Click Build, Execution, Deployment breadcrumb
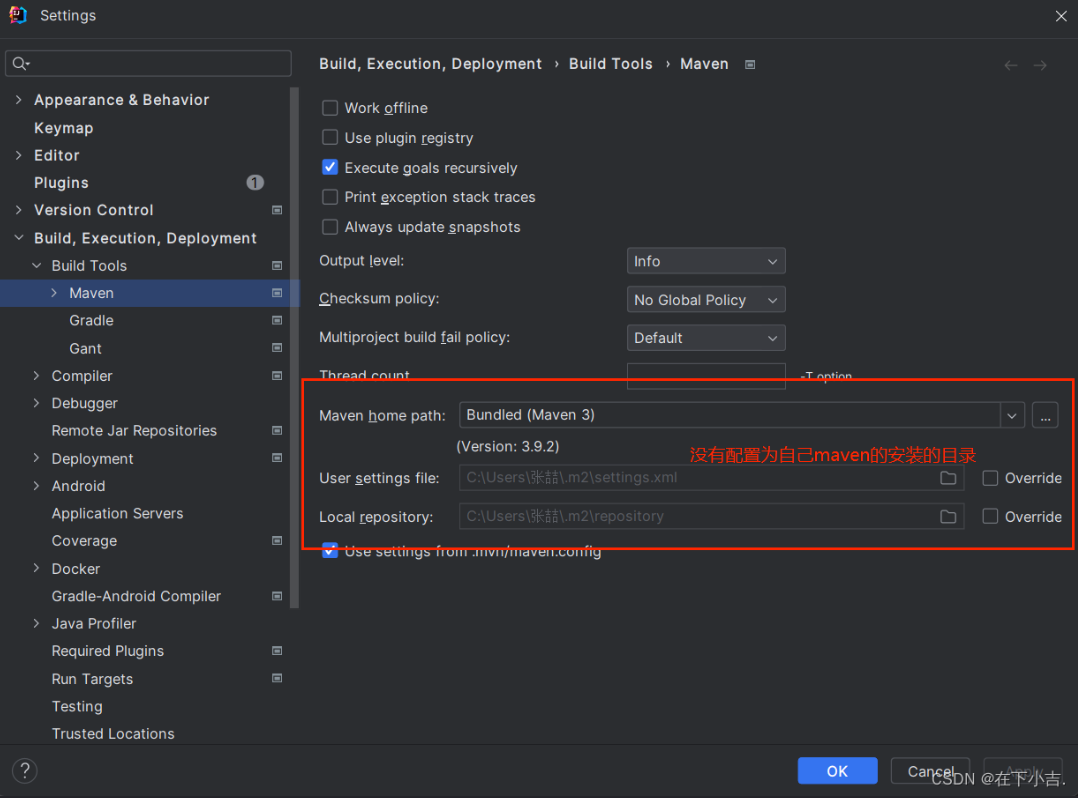Screen dimensions: 1078x798 point(430,64)
